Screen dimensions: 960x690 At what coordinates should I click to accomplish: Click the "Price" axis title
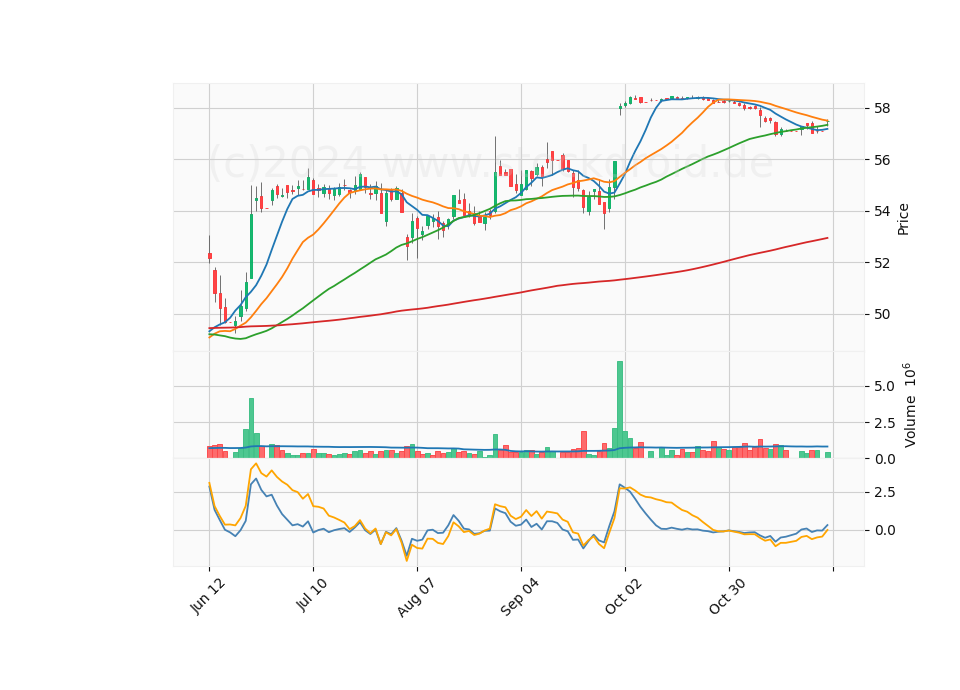tap(903, 219)
